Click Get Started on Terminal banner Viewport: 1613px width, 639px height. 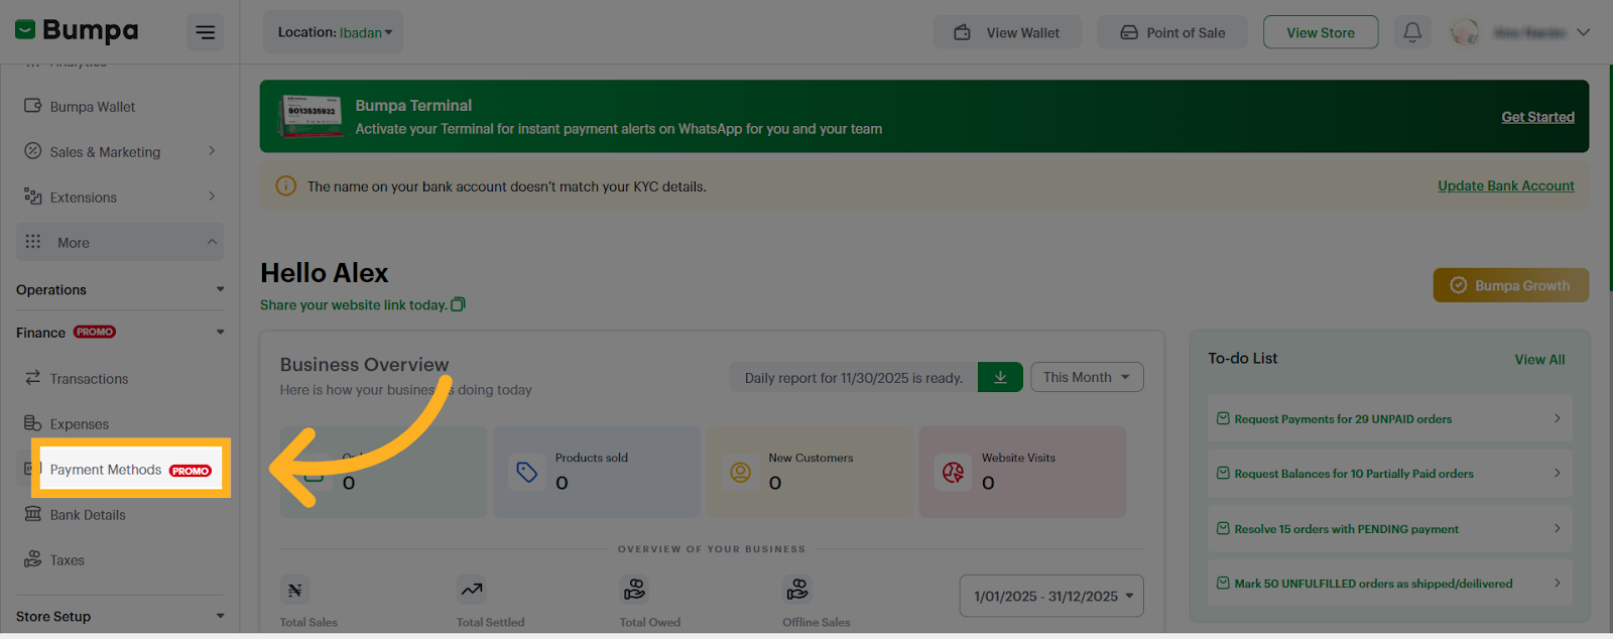tap(1537, 117)
